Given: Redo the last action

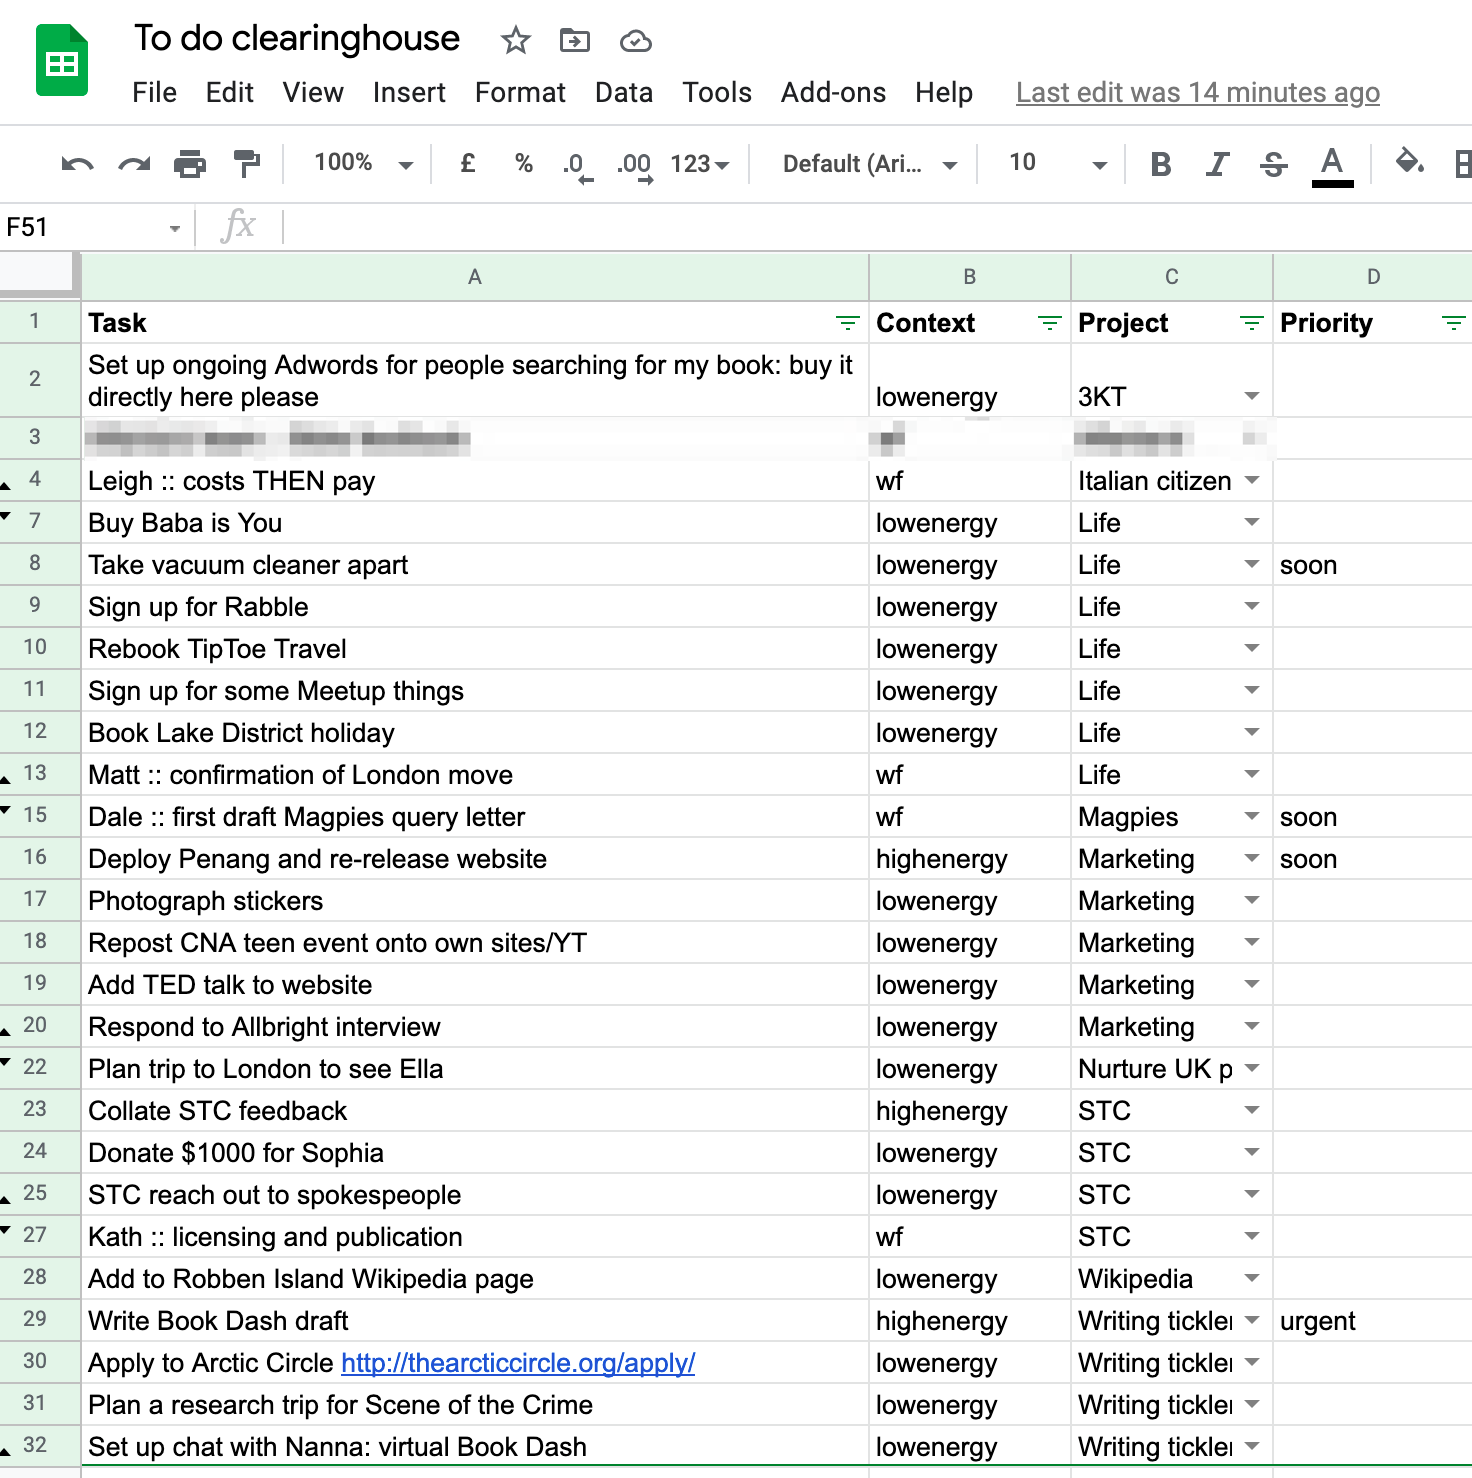Looking at the screenshot, I should (x=134, y=163).
